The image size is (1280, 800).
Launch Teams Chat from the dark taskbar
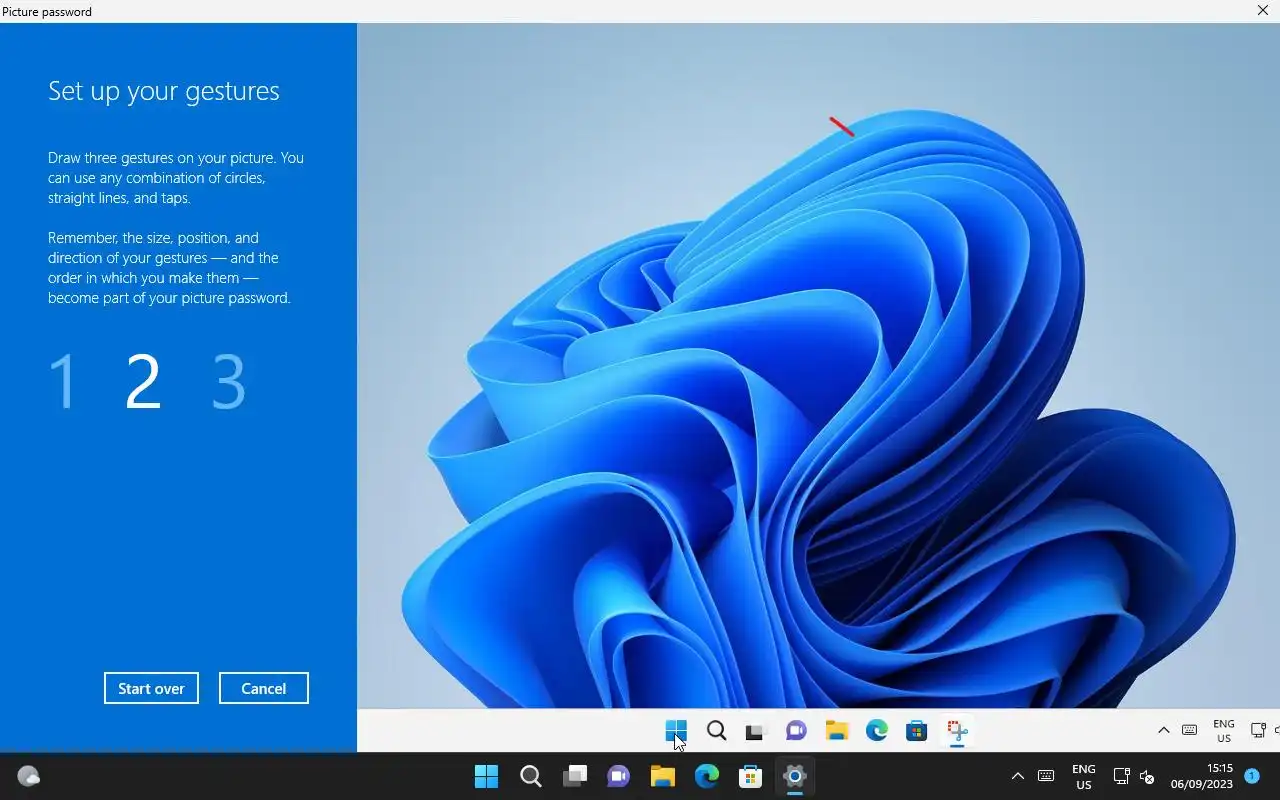[x=619, y=776]
